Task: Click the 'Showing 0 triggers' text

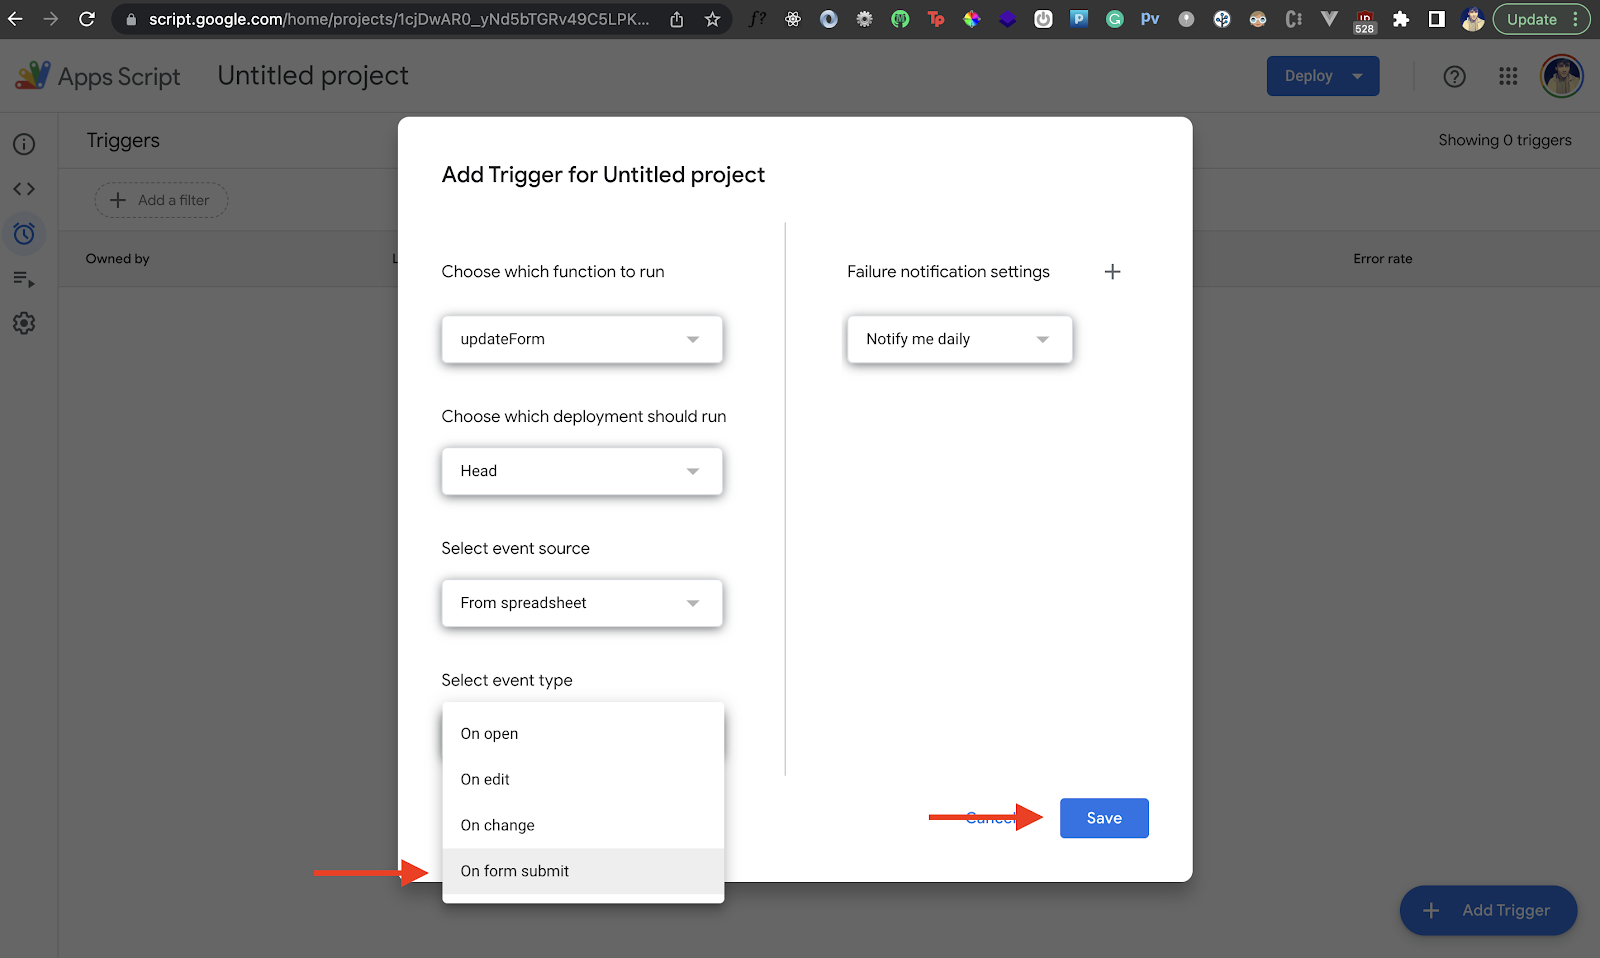Action: (1505, 140)
